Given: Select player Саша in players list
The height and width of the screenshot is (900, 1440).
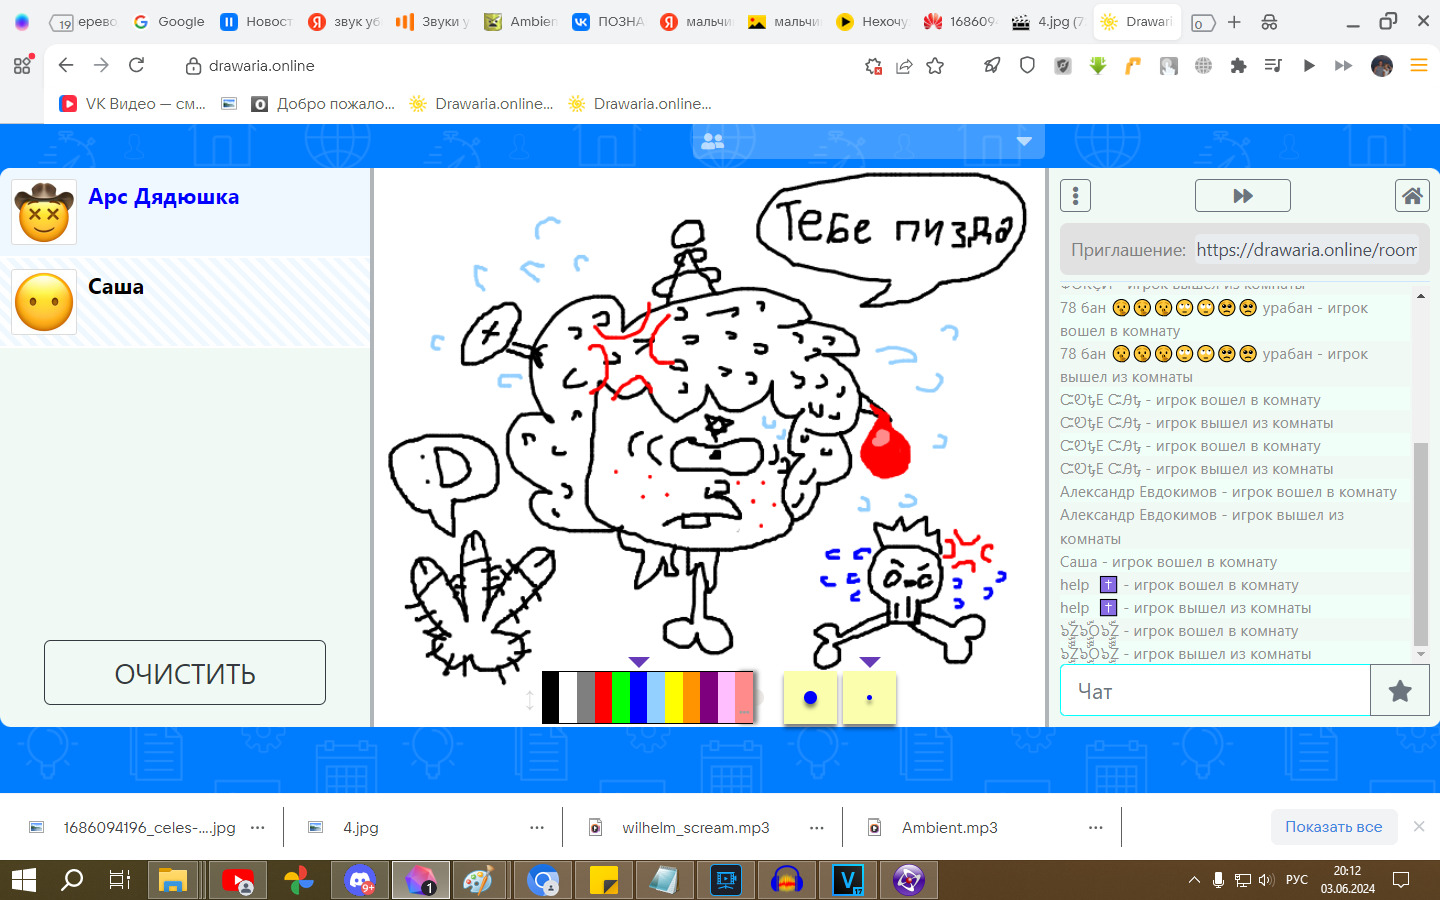Looking at the screenshot, I should click(185, 302).
